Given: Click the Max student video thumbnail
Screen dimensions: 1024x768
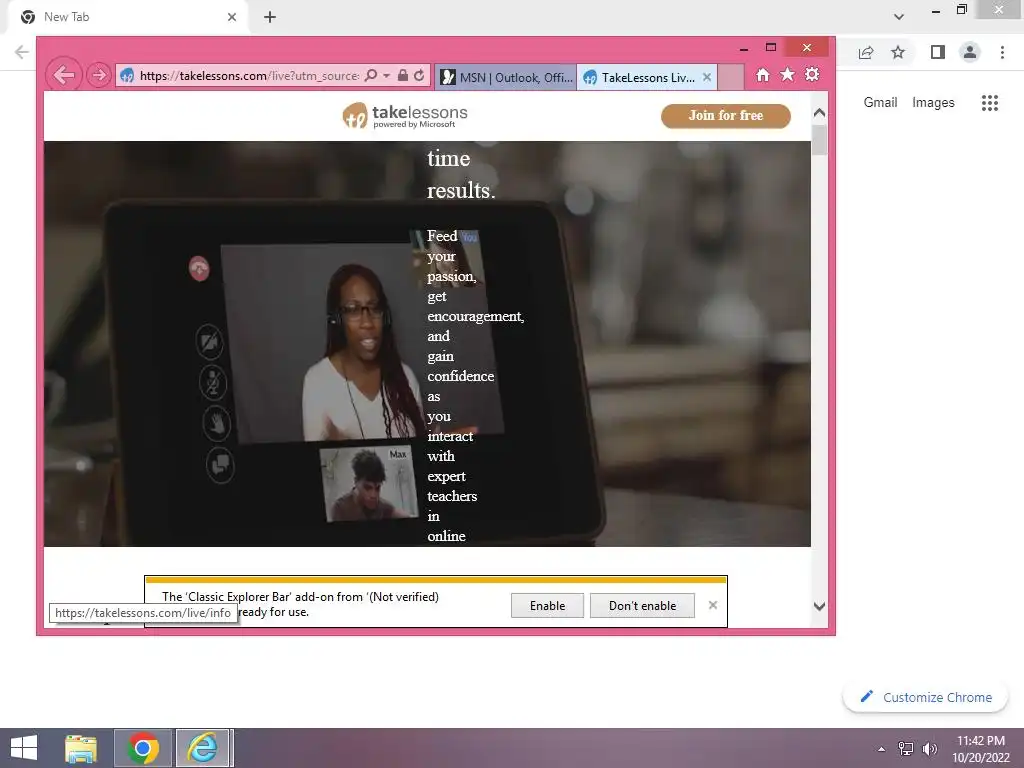Looking at the screenshot, I should click(x=370, y=483).
